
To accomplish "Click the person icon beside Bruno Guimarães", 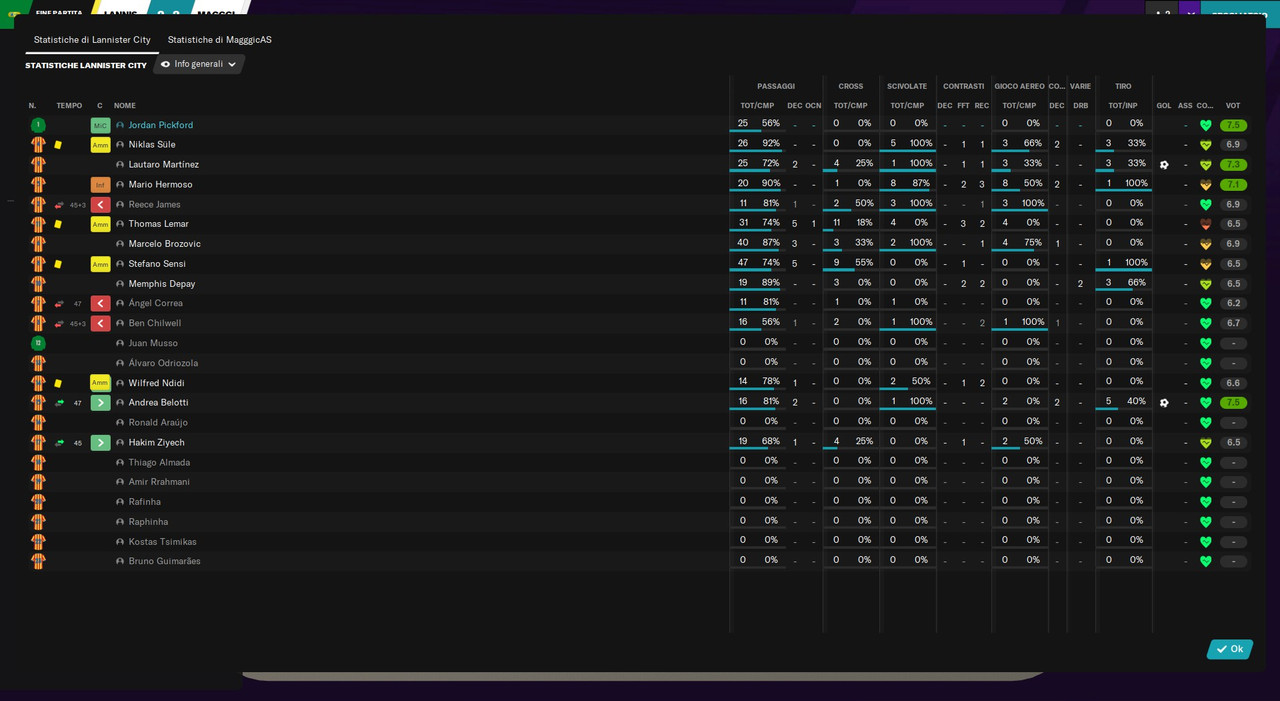I will point(120,561).
